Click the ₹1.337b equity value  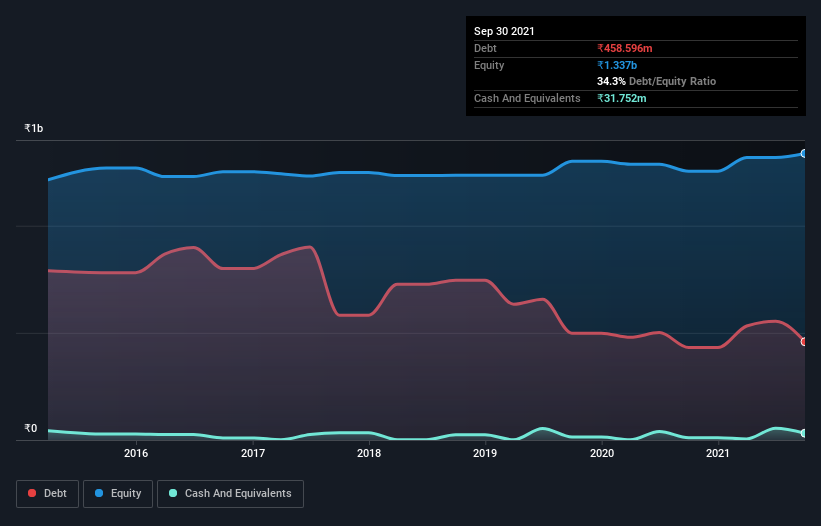[x=617, y=65]
